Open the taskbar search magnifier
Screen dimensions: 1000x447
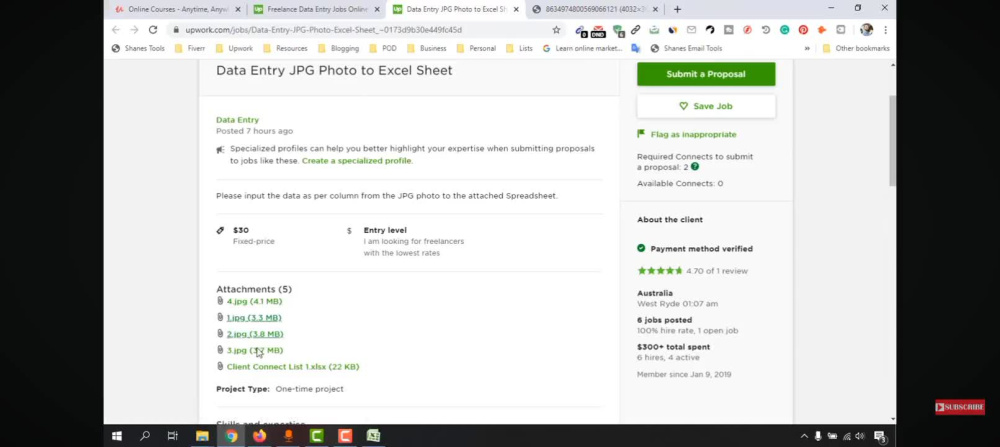pos(145,436)
